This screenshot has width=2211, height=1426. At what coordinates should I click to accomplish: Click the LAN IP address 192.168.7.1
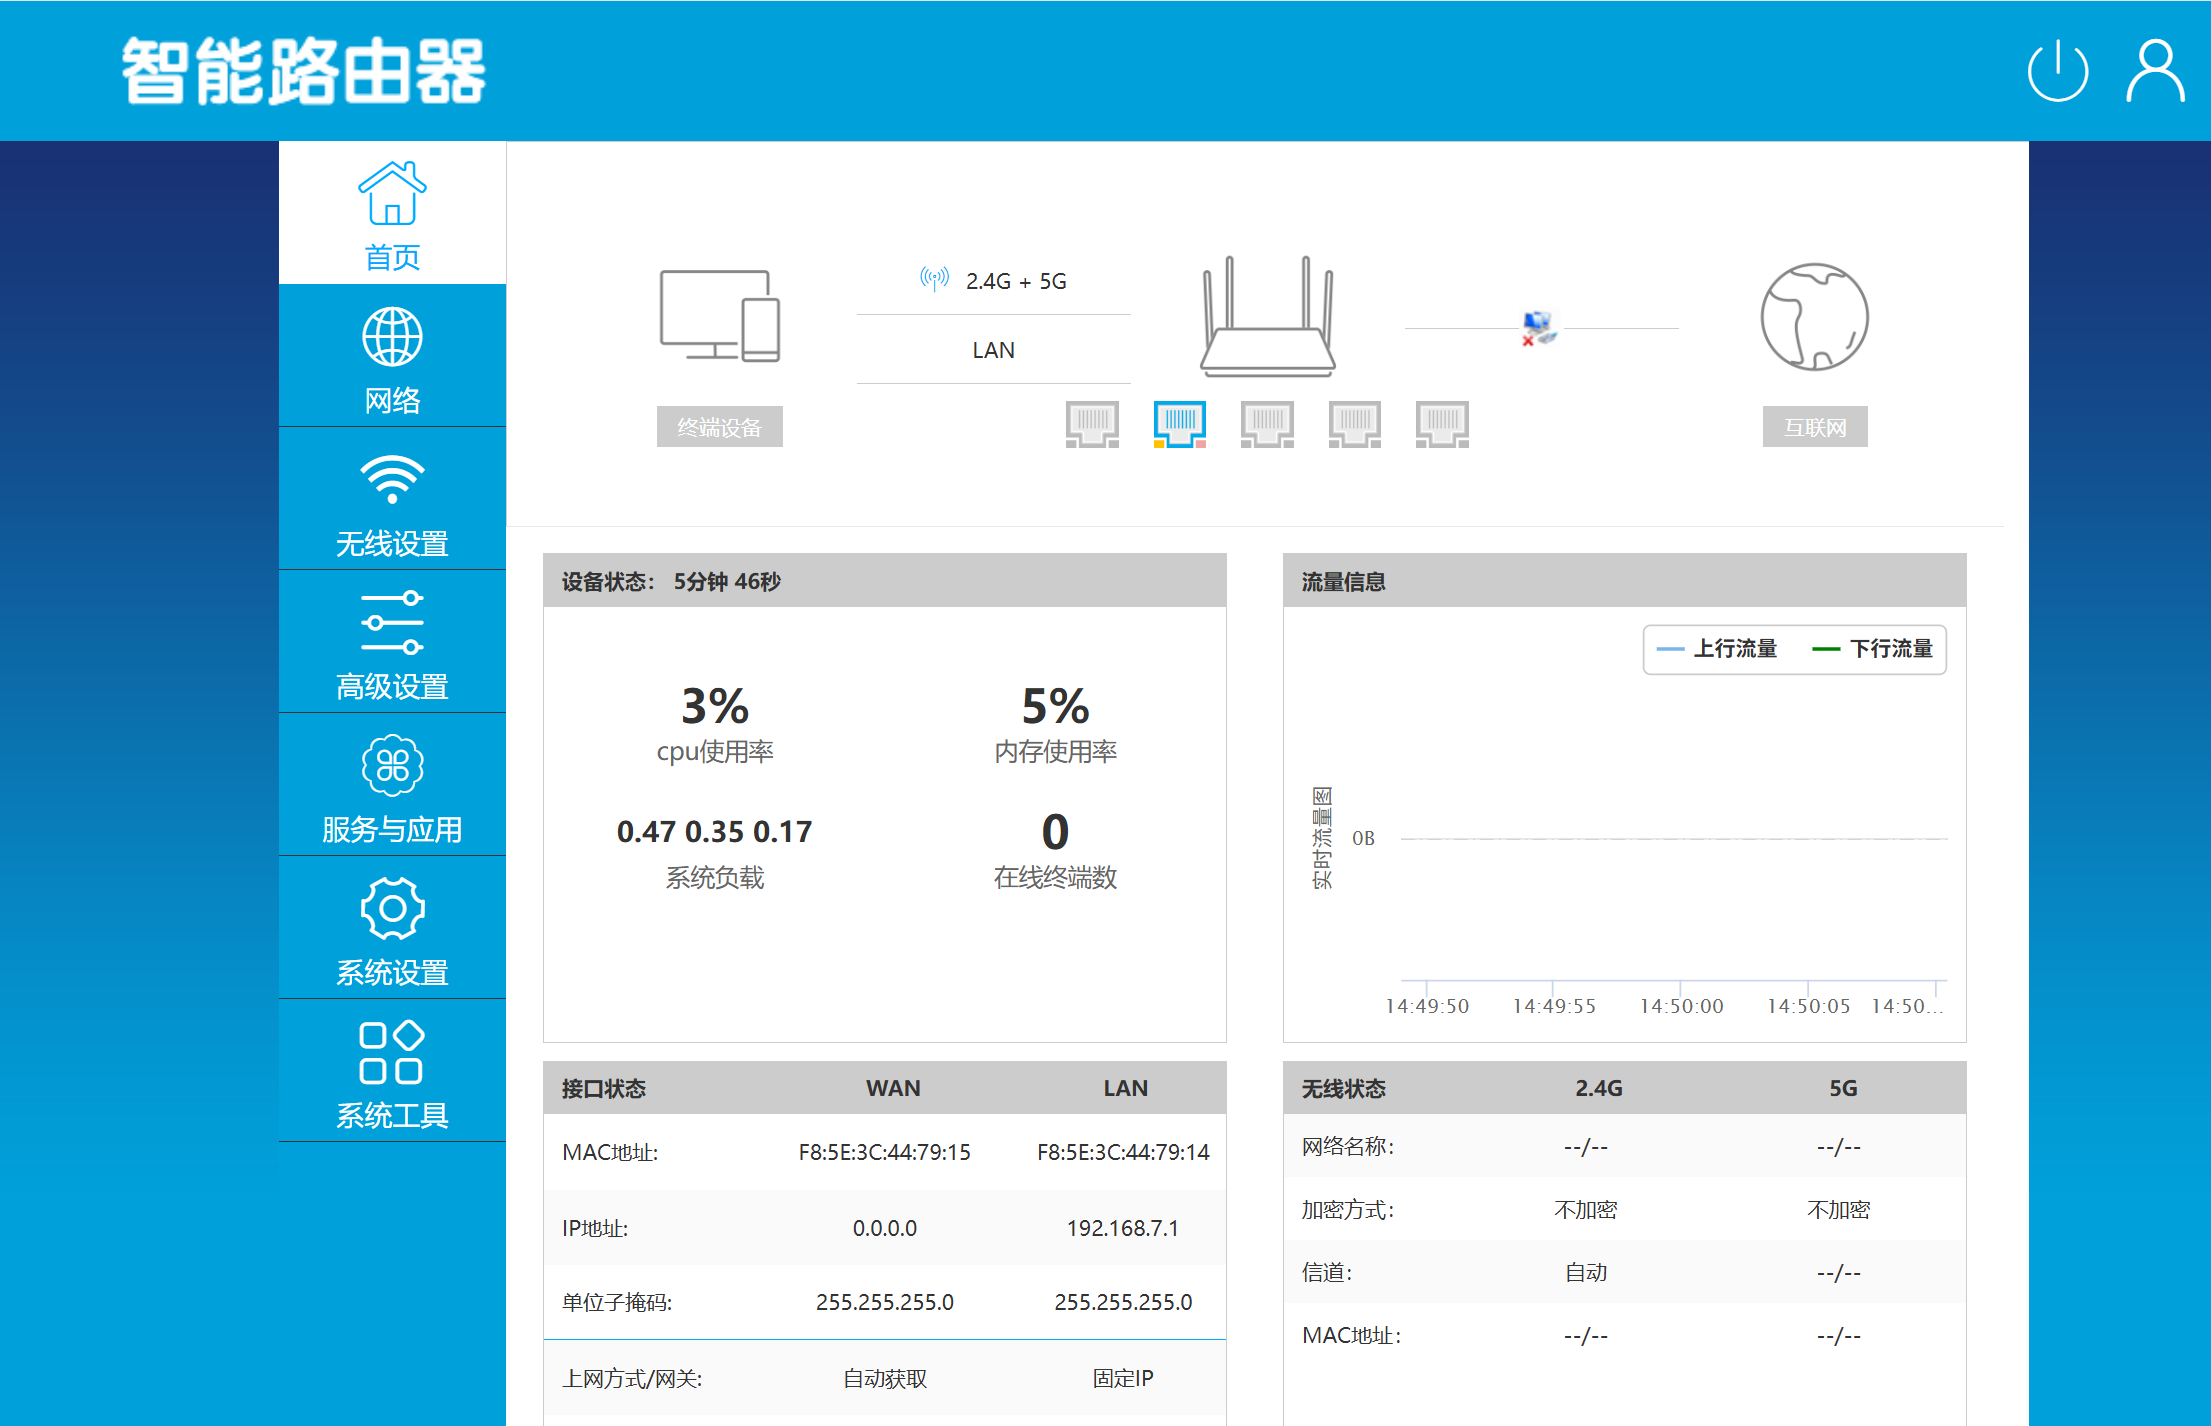(x=1124, y=1228)
